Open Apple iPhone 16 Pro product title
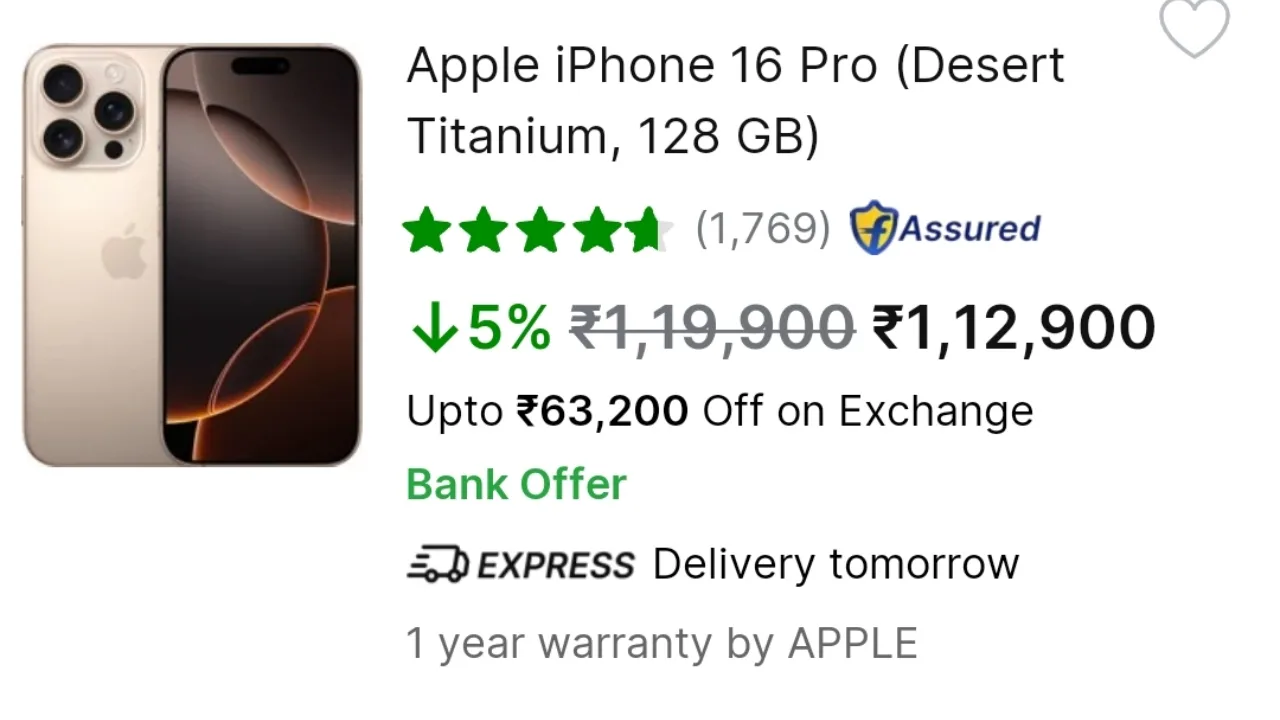This screenshot has height=720, width=1280. click(736, 101)
